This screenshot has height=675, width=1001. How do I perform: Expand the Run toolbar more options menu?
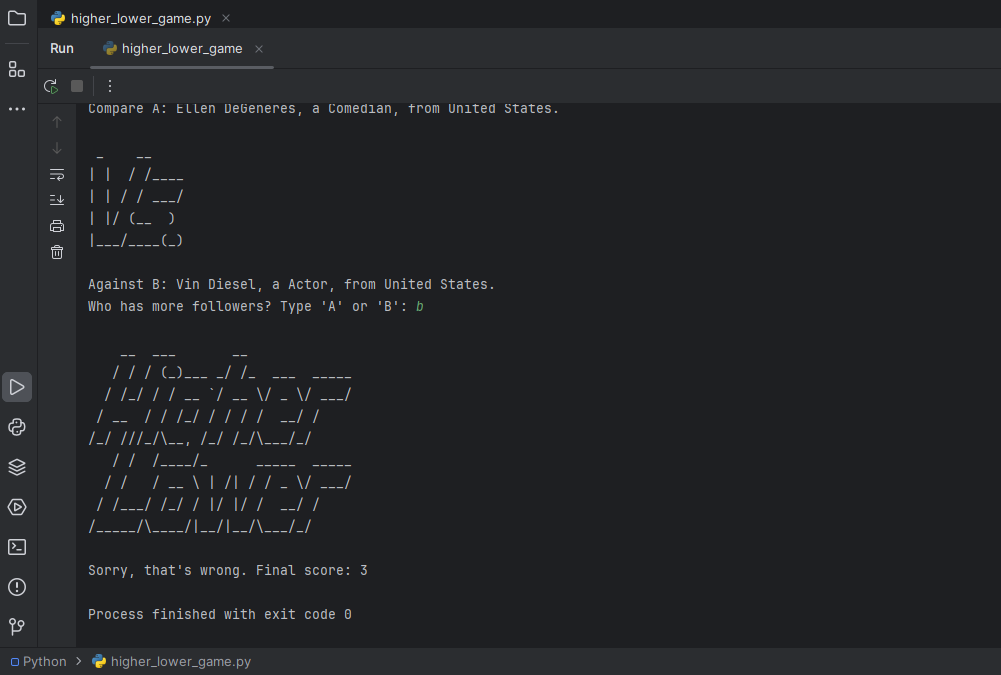pyautogui.click(x=110, y=86)
